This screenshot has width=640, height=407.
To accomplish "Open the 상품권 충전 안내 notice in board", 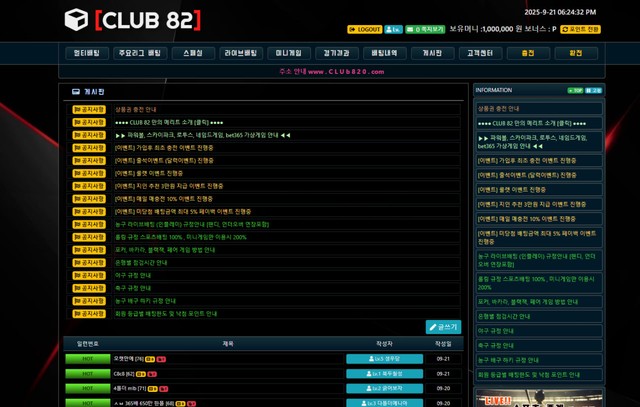I will 135,108.
